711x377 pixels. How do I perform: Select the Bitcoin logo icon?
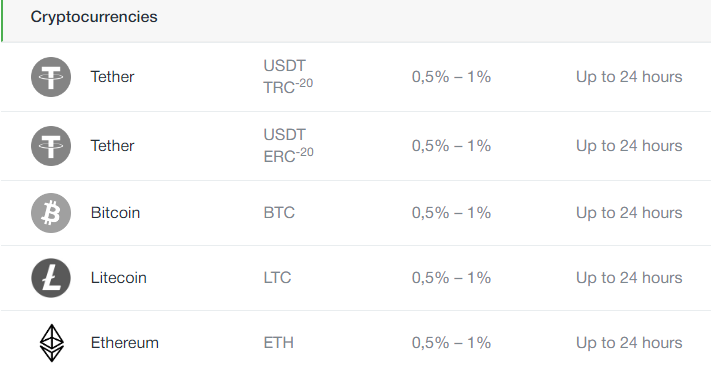coord(51,213)
